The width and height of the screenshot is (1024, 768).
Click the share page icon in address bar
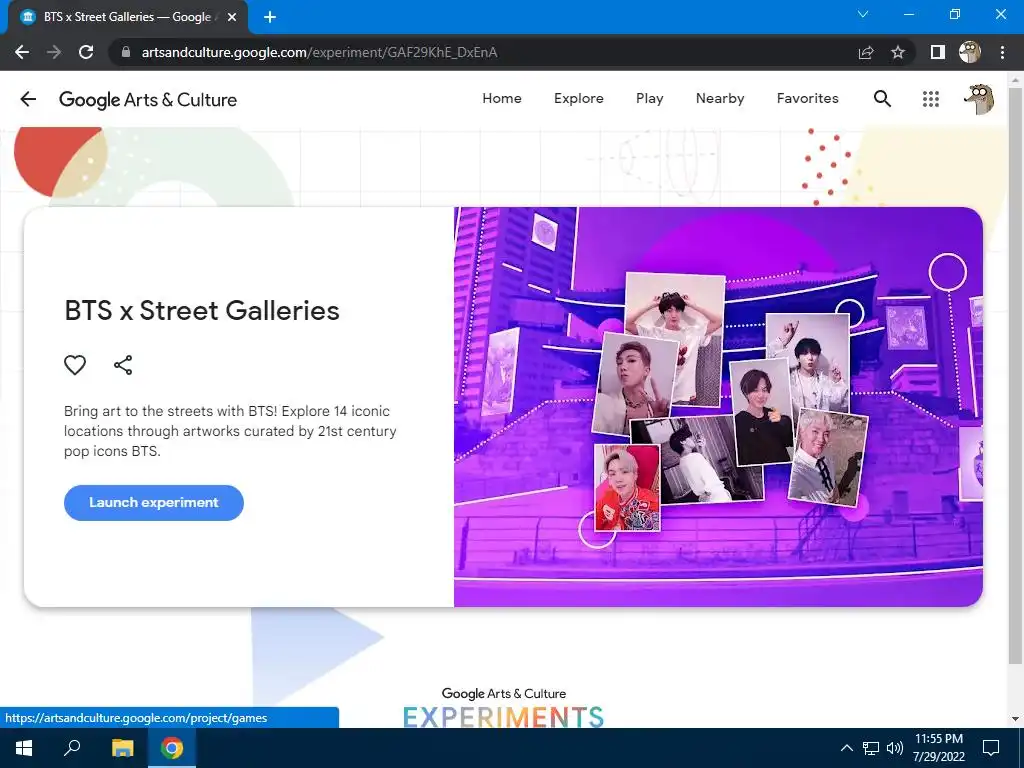pos(866,52)
